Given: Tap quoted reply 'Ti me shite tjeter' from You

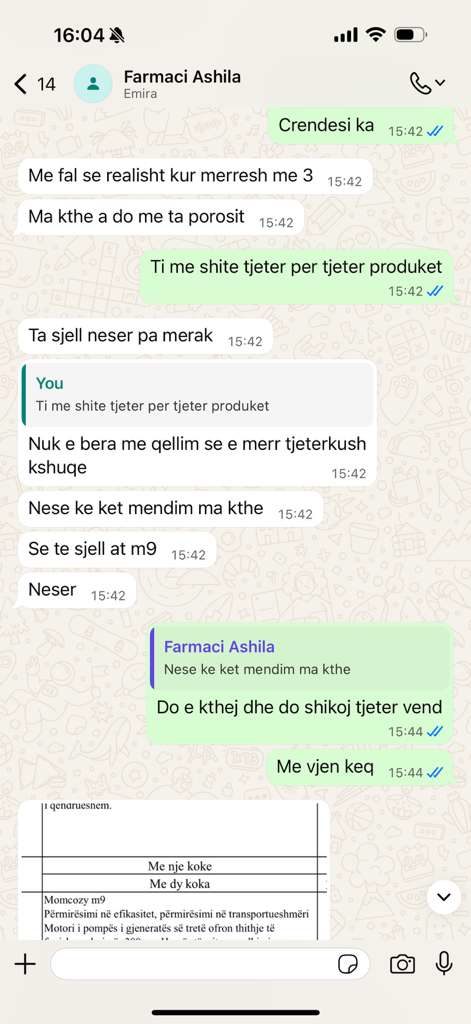Looking at the screenshot, I should coord(197,394).
